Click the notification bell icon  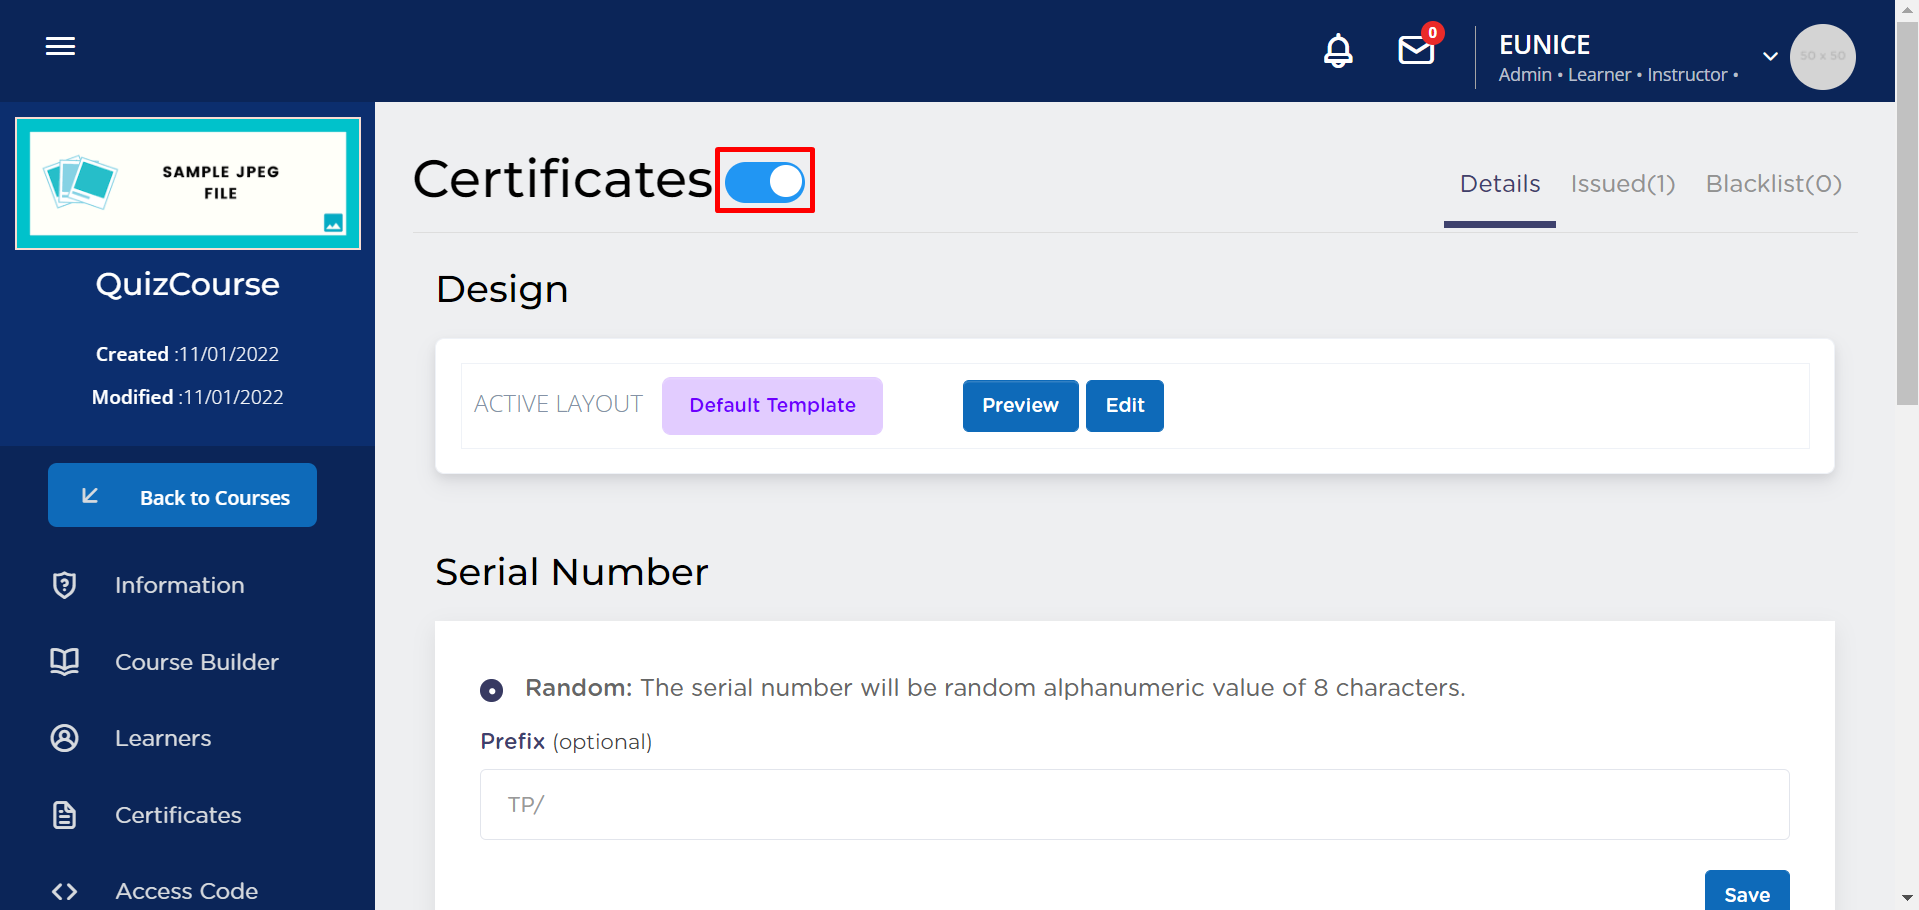click(x=1338, y=50)
